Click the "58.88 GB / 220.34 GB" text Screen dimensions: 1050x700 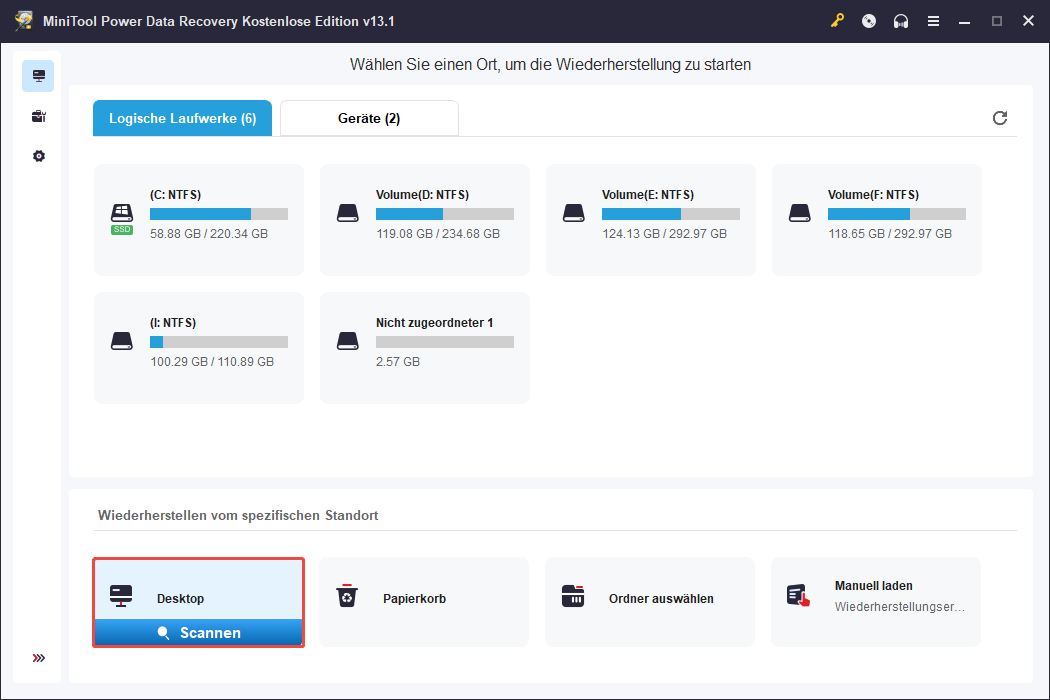(209, 234)
